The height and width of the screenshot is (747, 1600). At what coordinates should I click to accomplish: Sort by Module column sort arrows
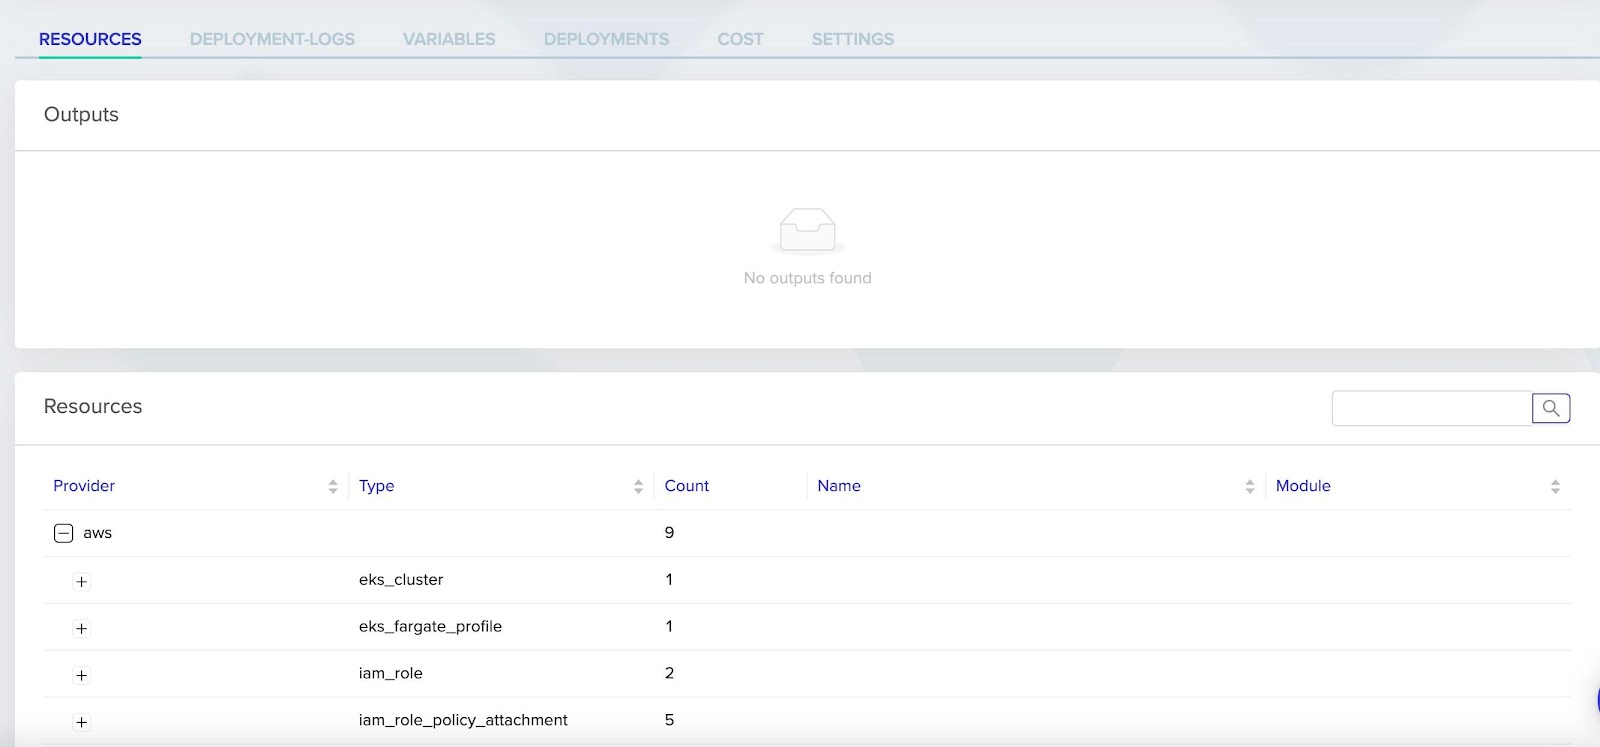pyautogui.click(x=1555, y=487)
